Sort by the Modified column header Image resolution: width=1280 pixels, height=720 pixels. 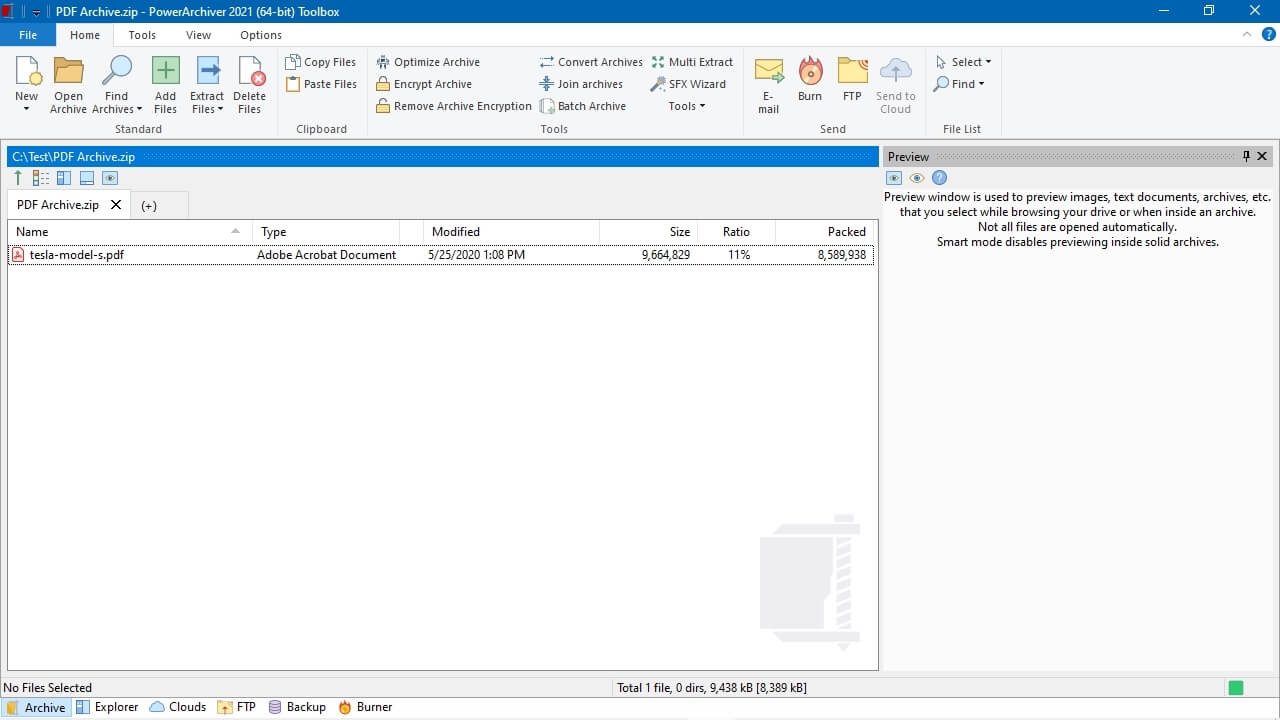[511, 232]
